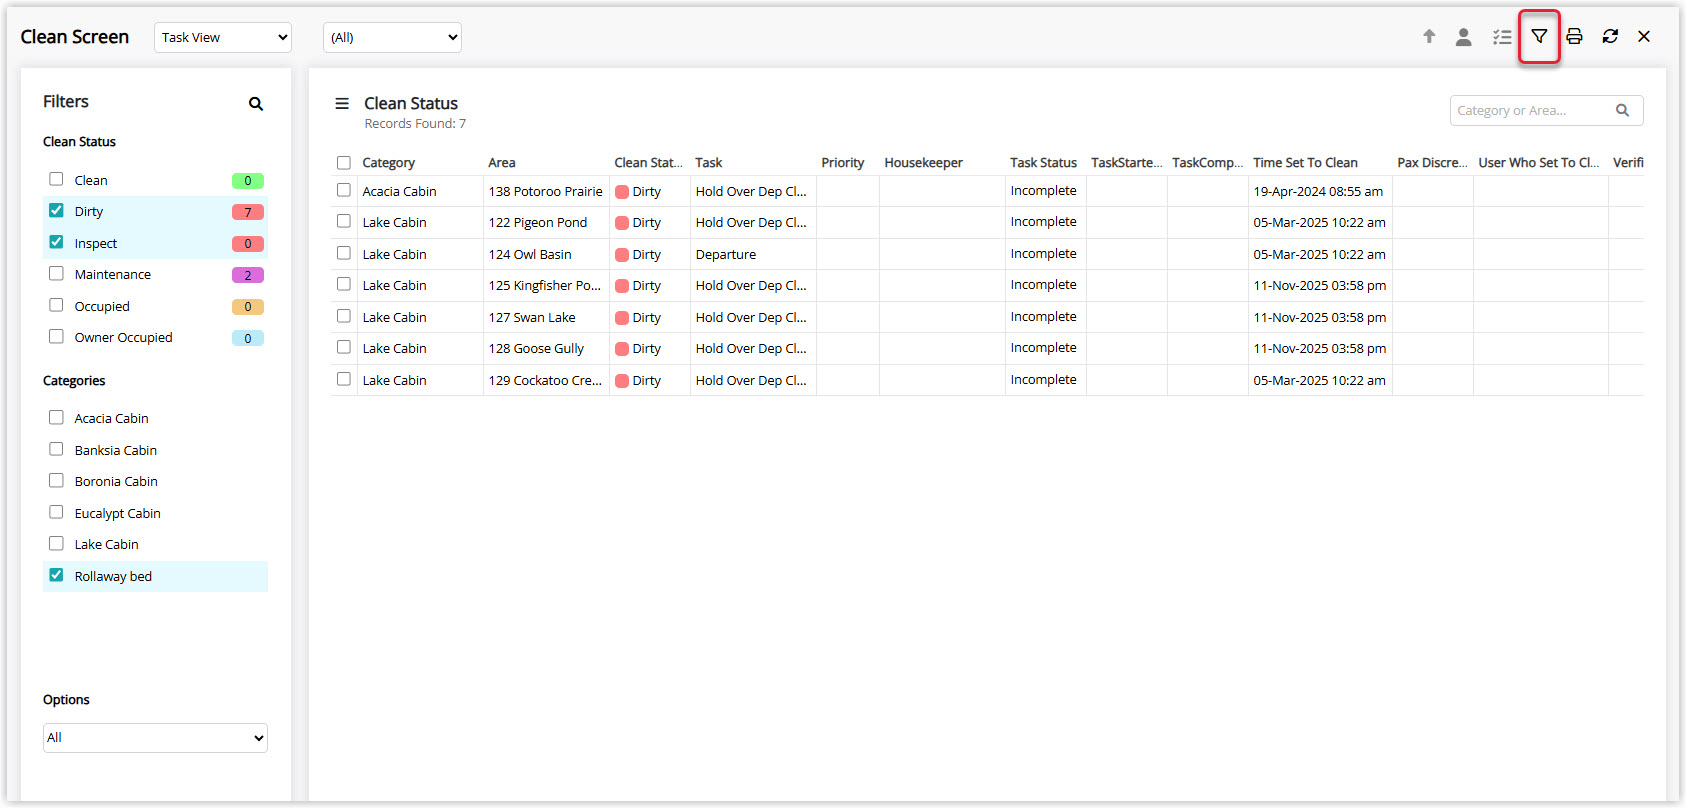Select the 129 Cockatoo row checkbox
Screen dimensions: 1687x809
pyautogui.click(x=344, y=379)
